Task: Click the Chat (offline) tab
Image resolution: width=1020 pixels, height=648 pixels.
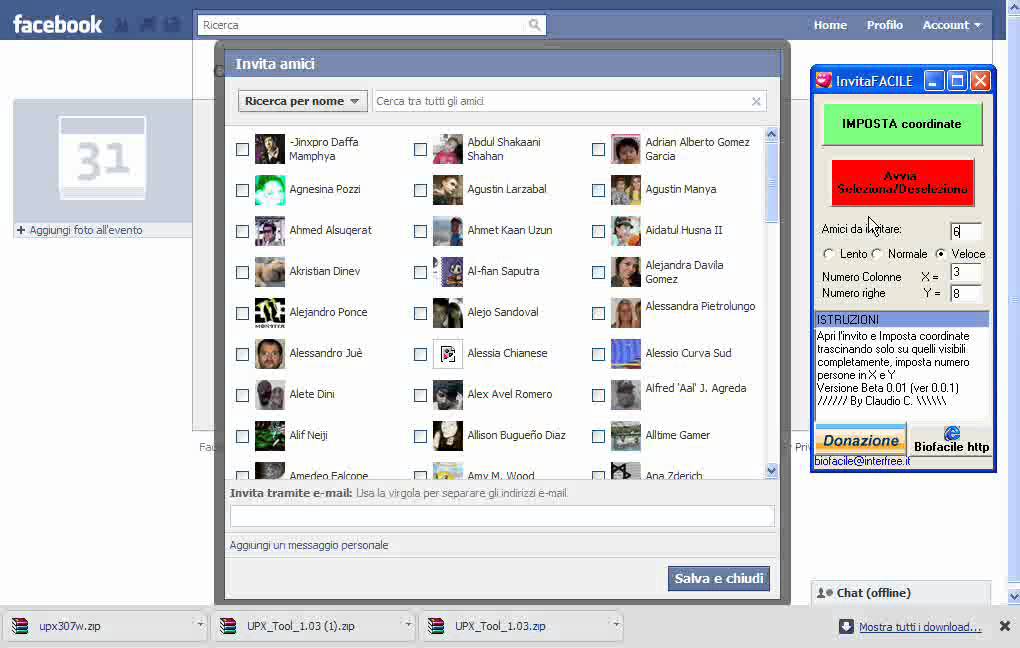Action: point(901,593)
